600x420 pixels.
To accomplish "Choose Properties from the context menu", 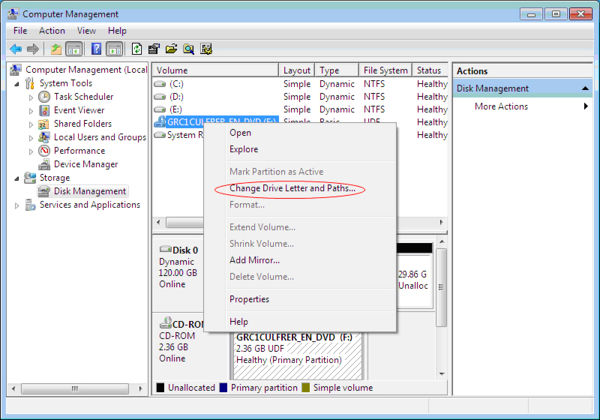I will click(249, 299).
